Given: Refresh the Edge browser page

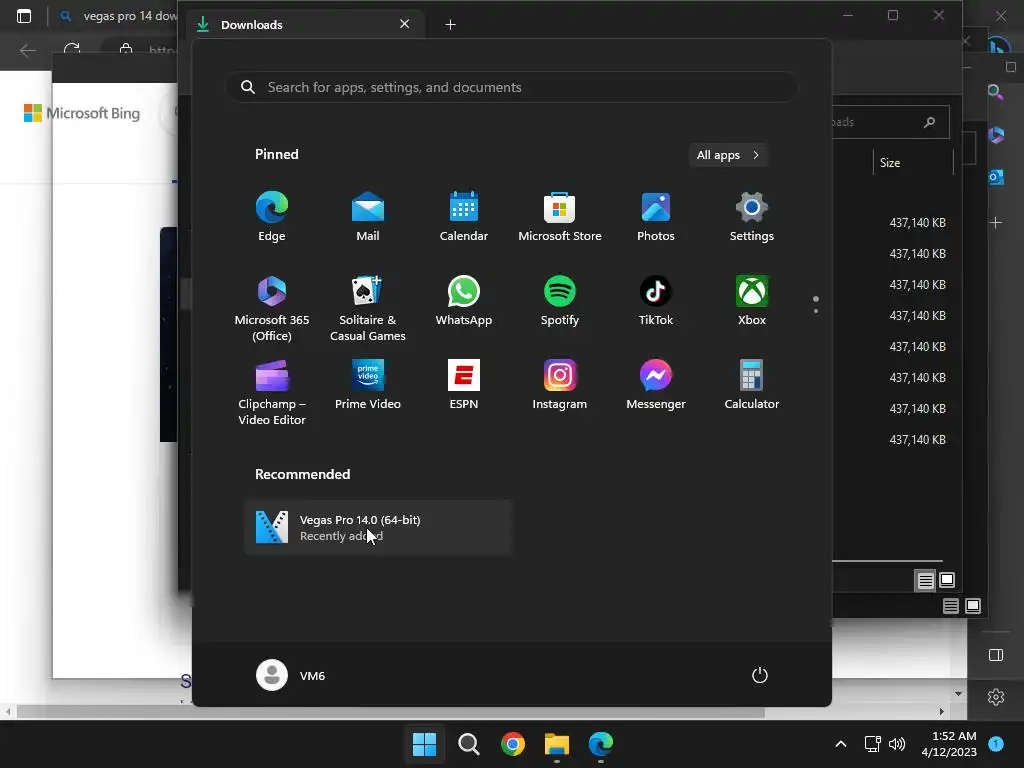Looking at the screenshot, I should (x=72, y=50).
